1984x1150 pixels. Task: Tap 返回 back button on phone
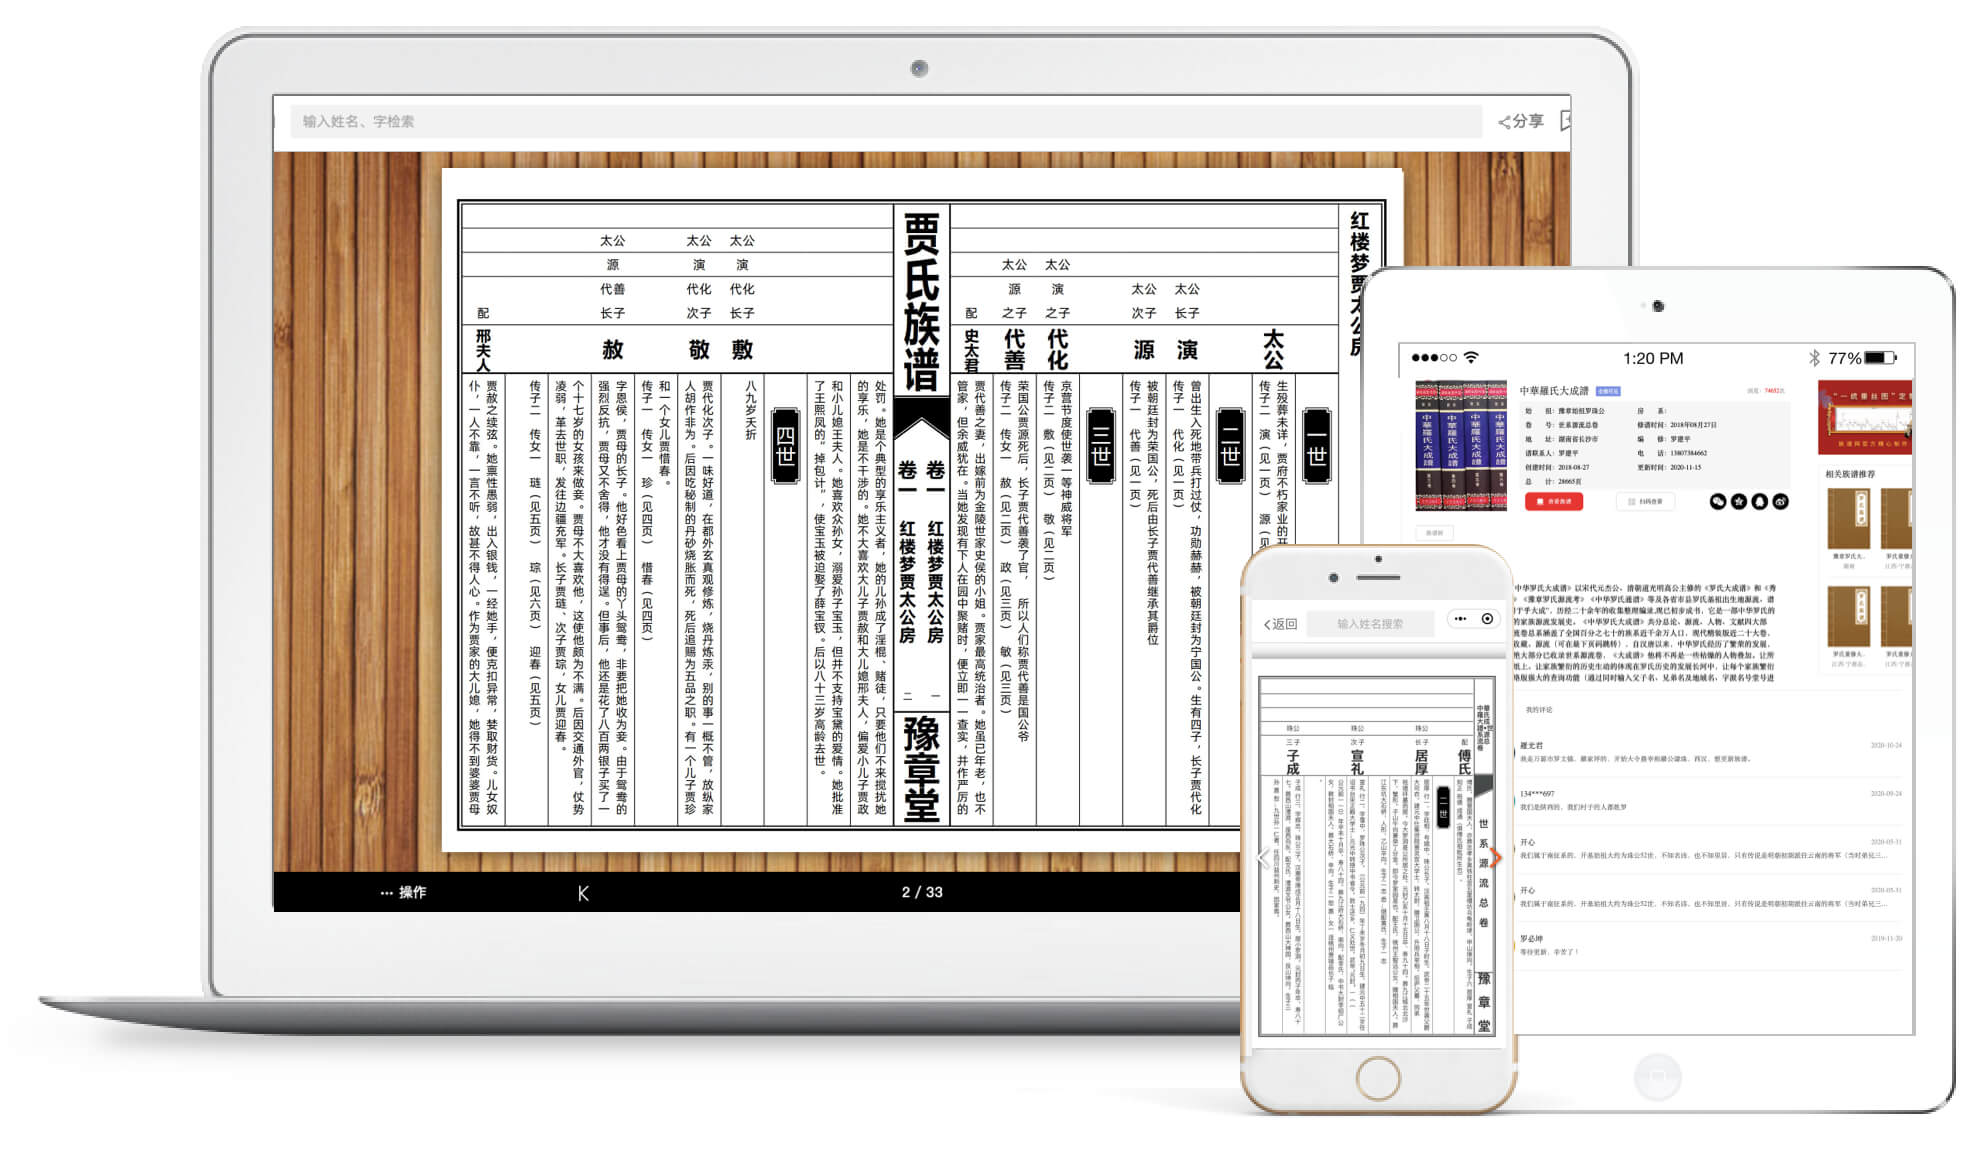pos(1280,624)
